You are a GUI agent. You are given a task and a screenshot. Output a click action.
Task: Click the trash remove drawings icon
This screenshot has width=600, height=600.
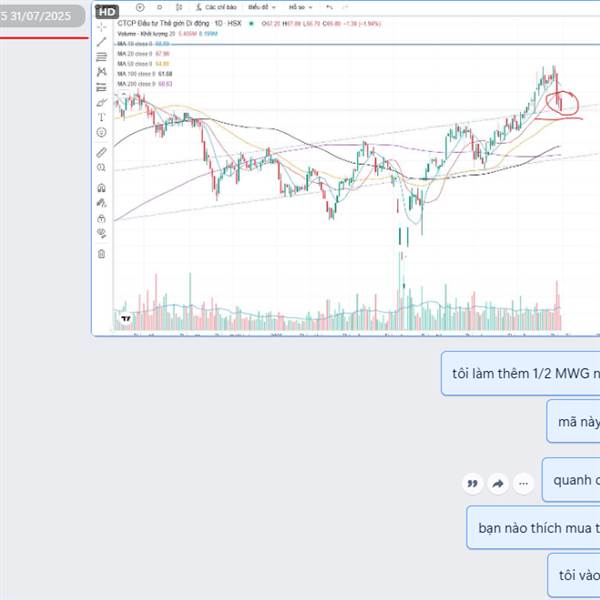(101, 254)
